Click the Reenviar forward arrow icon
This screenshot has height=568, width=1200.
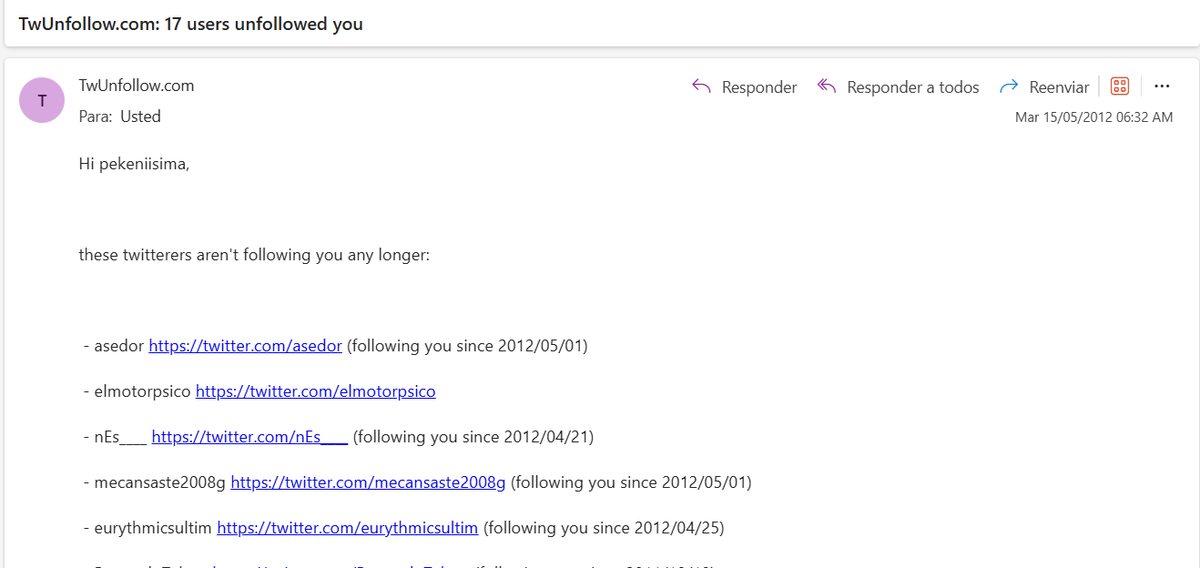coord(1009,87)
